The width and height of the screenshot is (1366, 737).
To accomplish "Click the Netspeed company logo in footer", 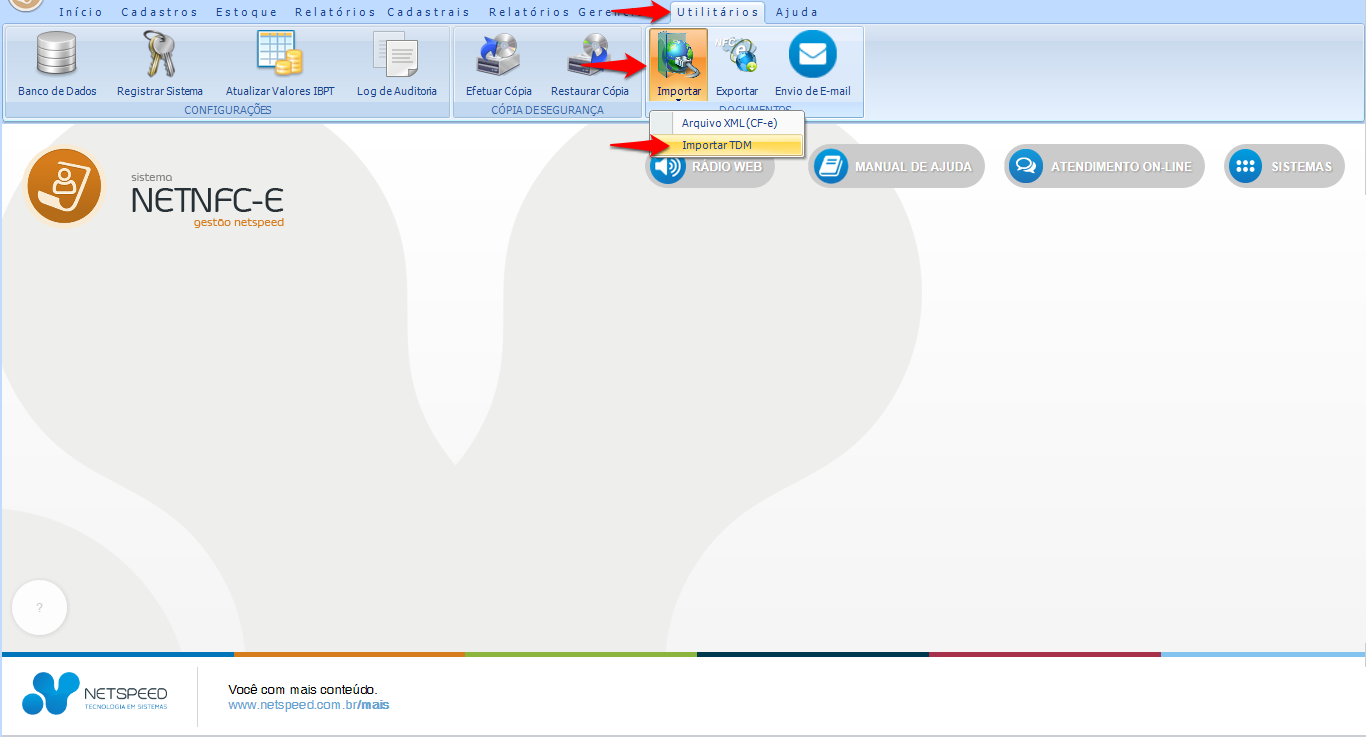I will click(x=95, y=694).
